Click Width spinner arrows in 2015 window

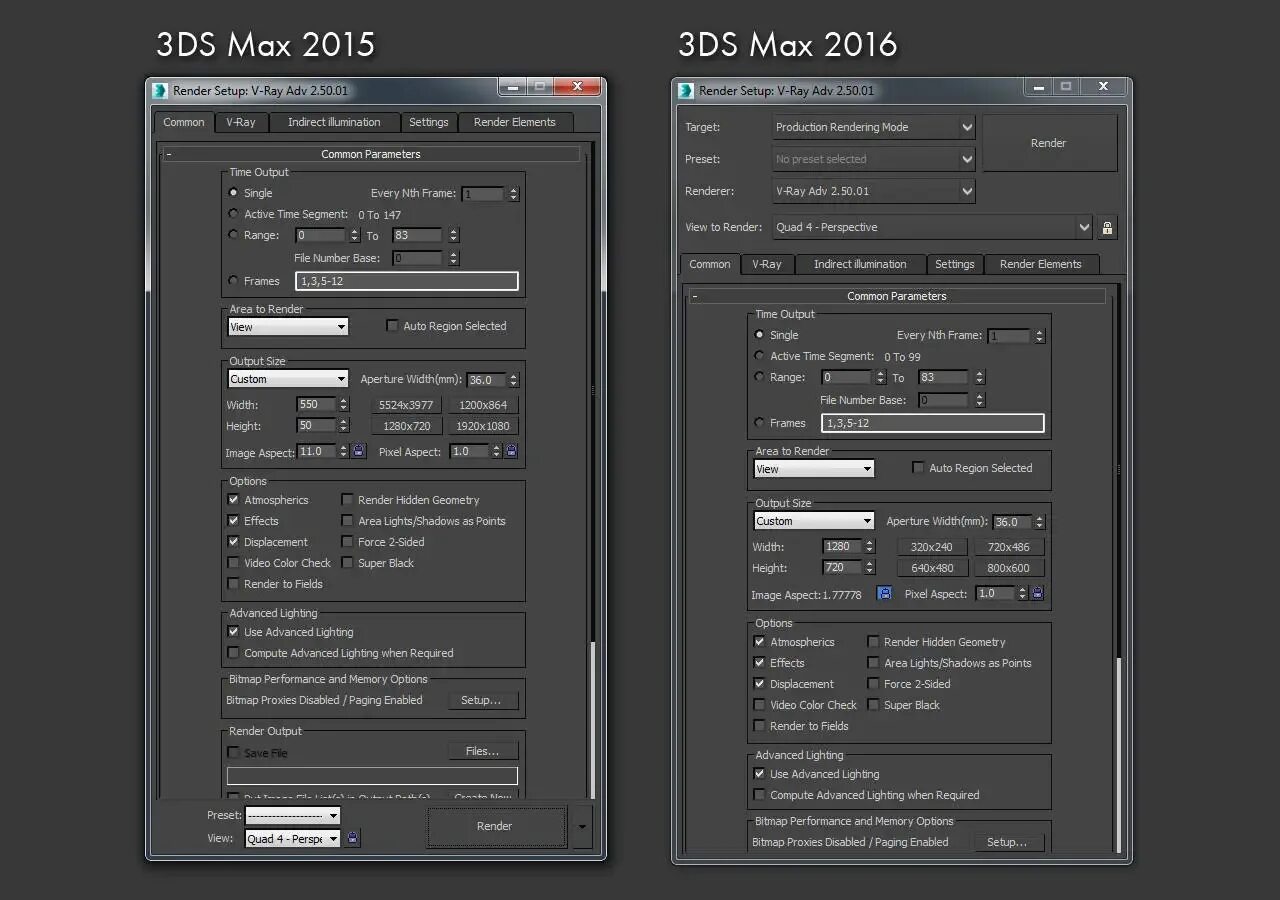pyautogui.click(x=344, y=404)
